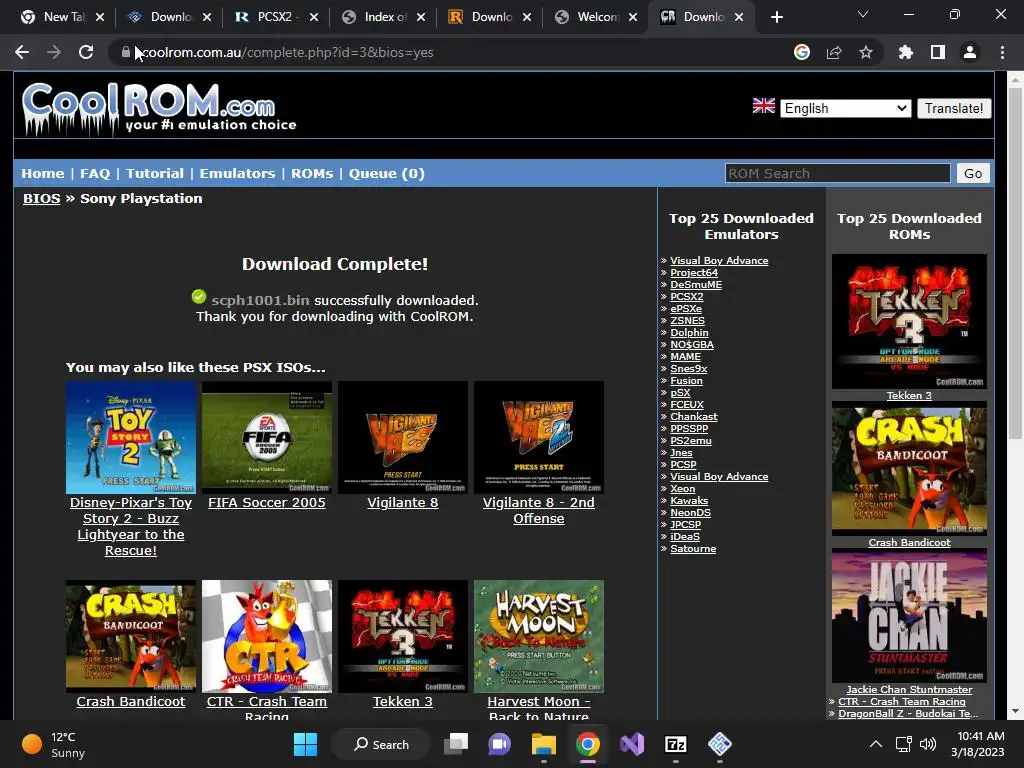The width and height of the screenshot is (1024, 768).
Task: Open the ePSXe emulator link
Action: click(686, 308)
